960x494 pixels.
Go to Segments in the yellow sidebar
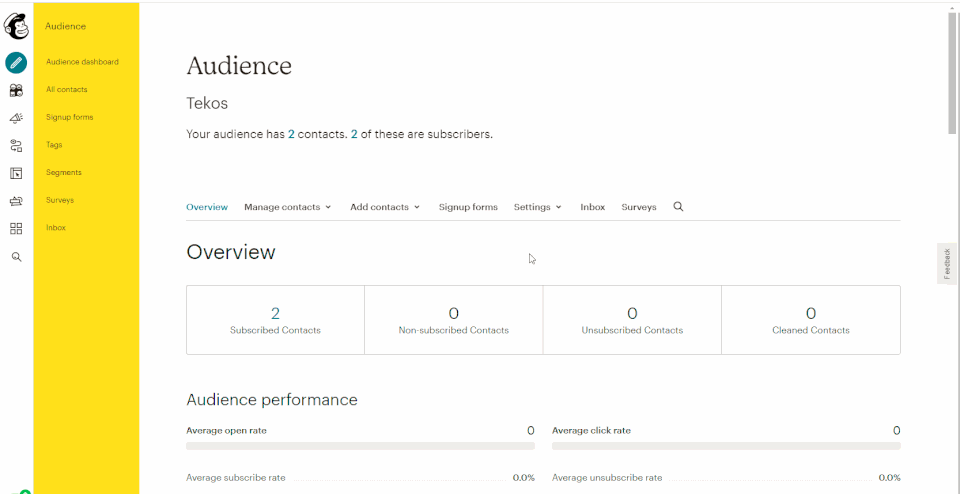(x=64, y=173)
